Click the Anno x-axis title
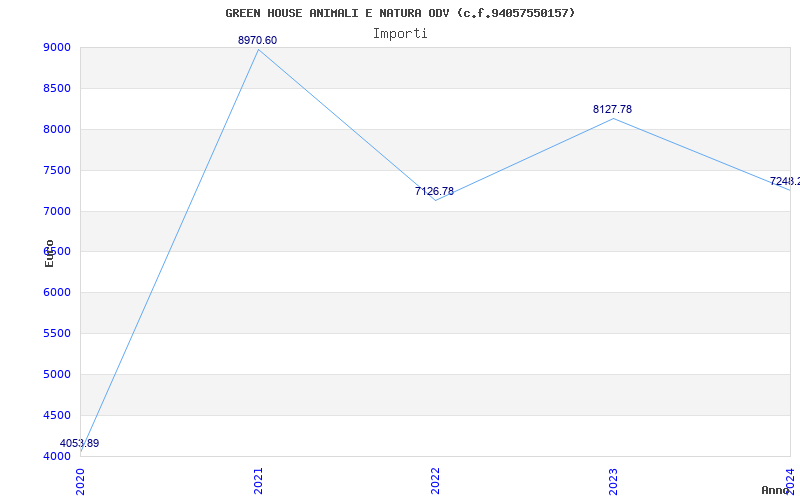 point(776,490)
